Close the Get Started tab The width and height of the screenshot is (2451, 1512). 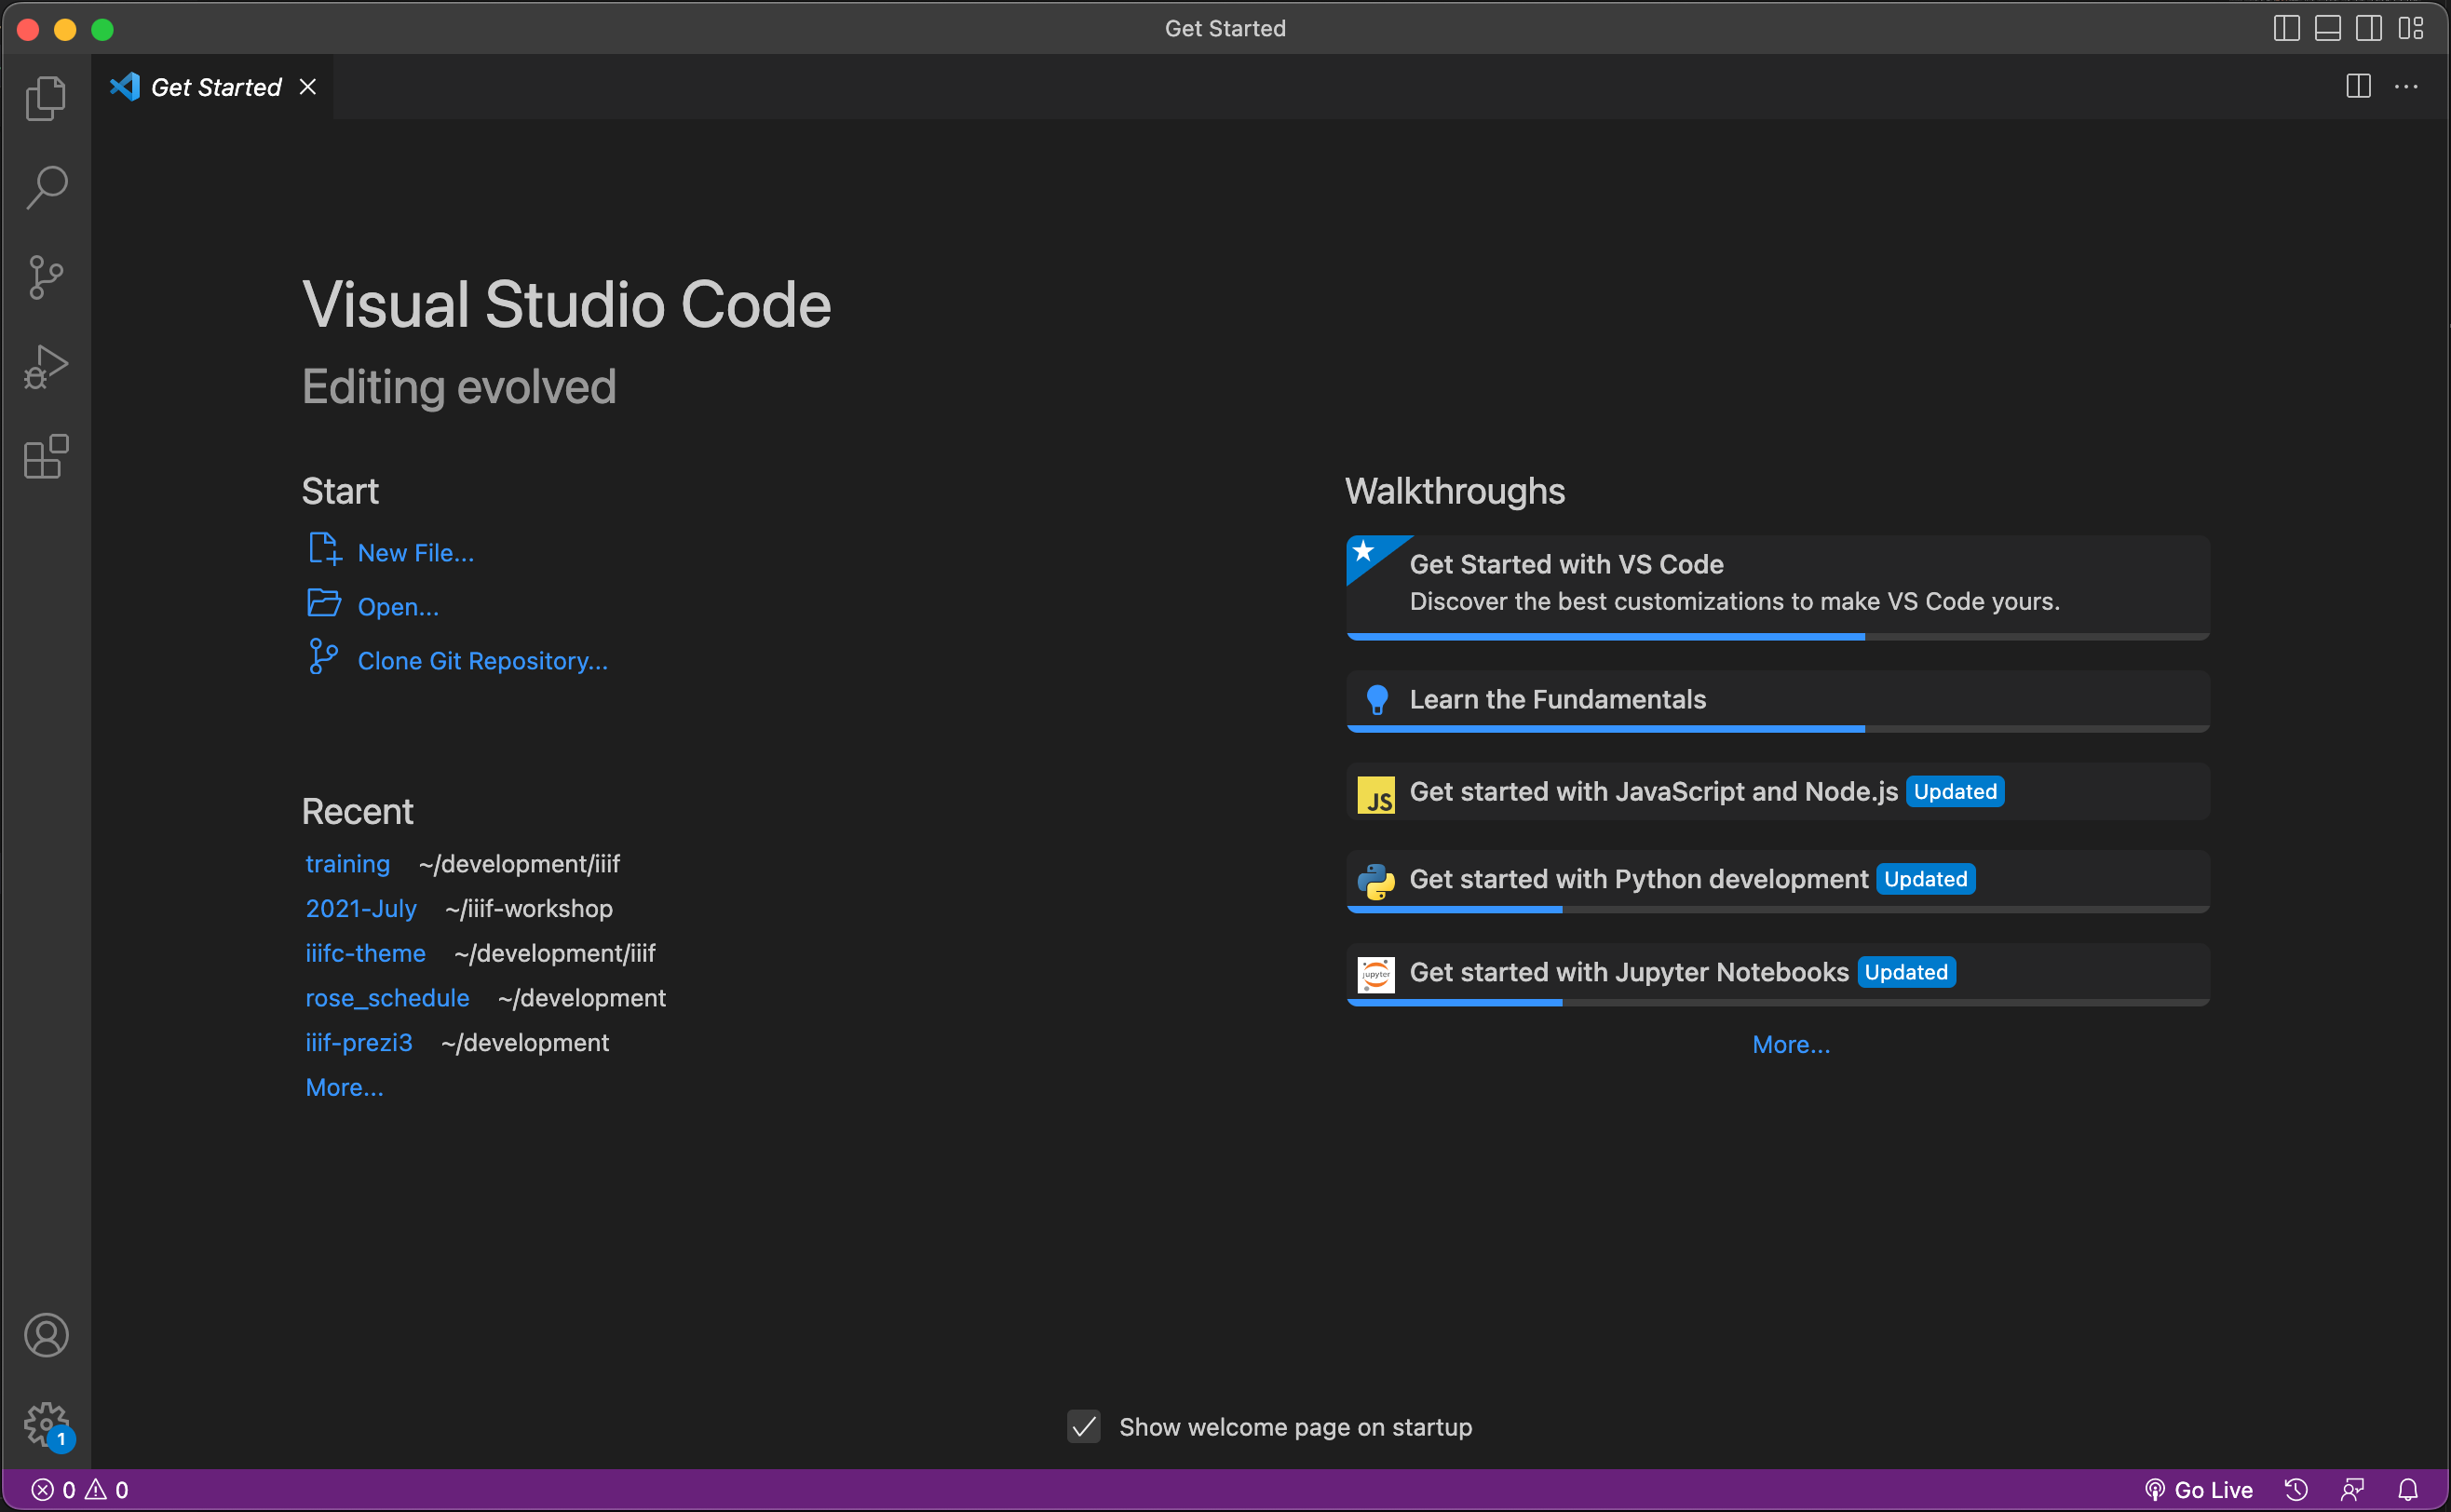click(x=308, y=87)
